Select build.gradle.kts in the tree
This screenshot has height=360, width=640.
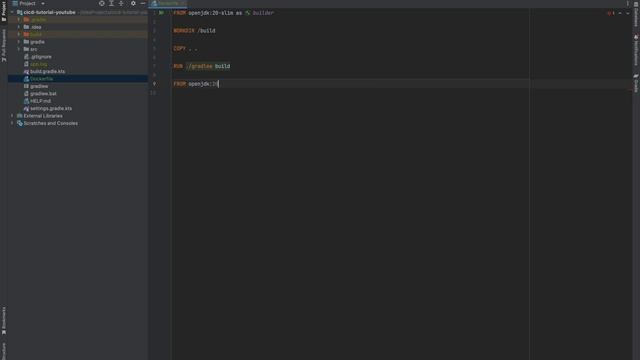[47, 71]
